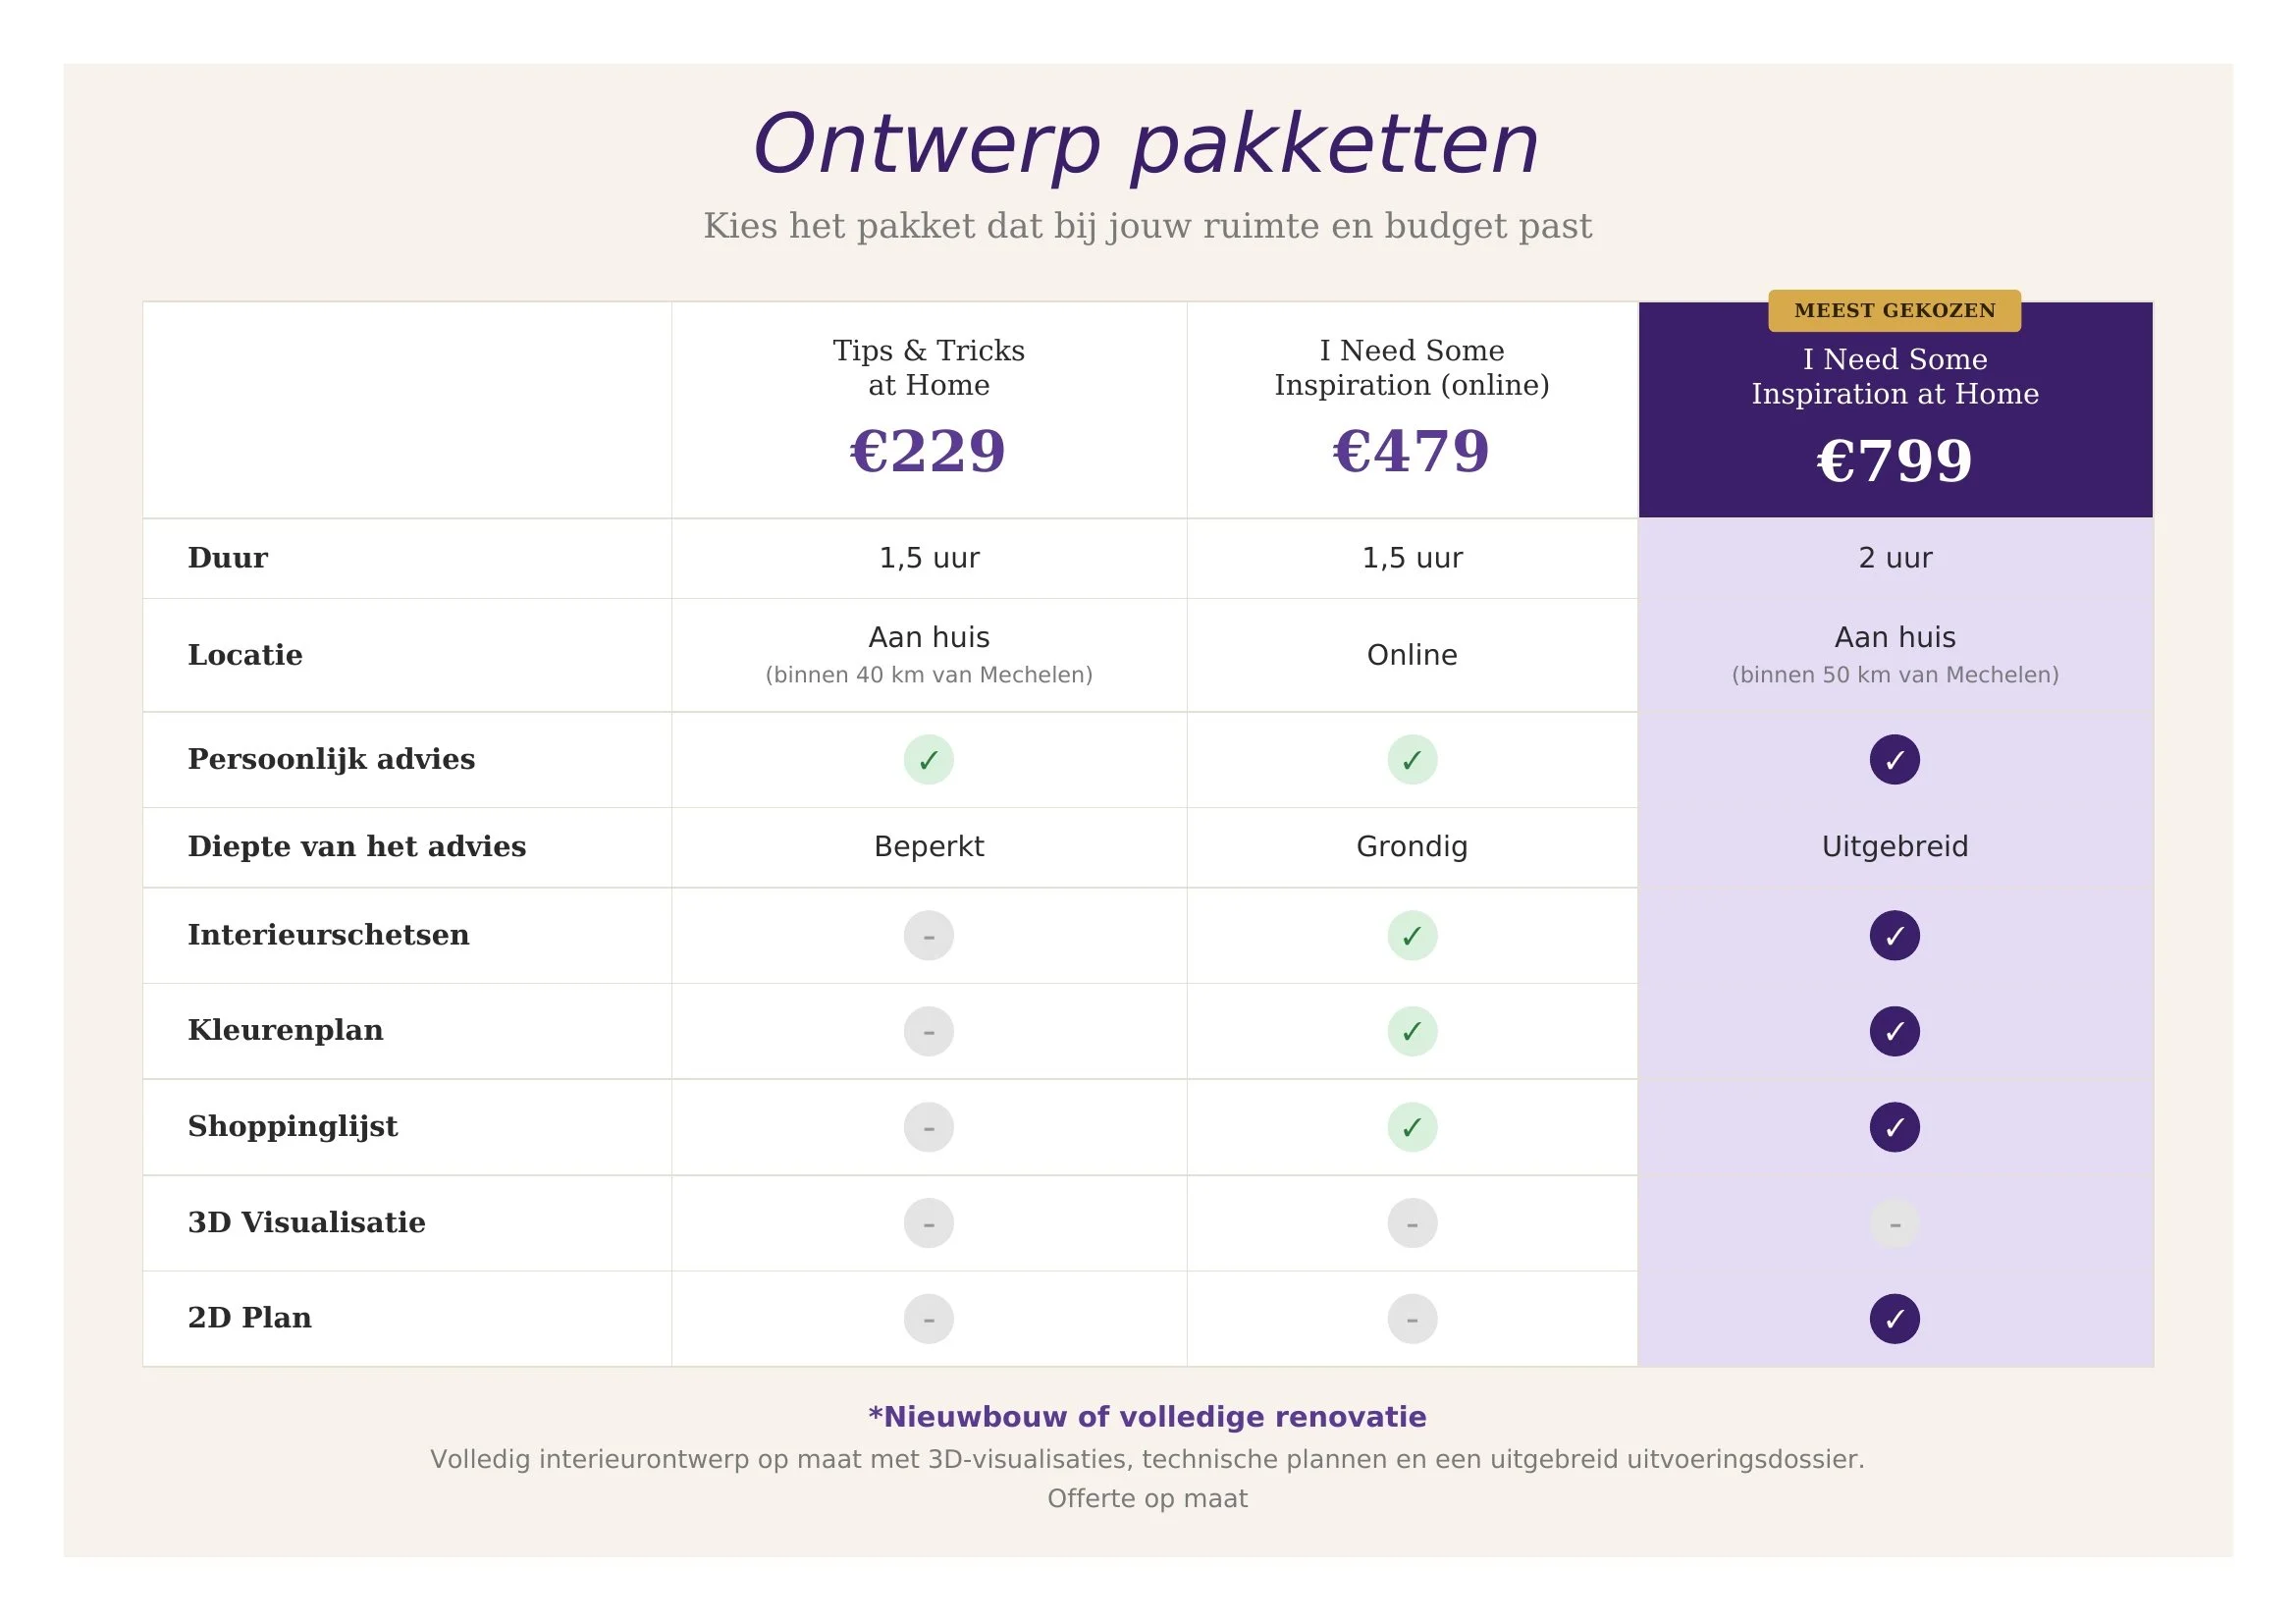This screenshot has height=1623, width=2296.
Task: Click the purple checkmark for Shoppinglijst in €799 column
Action: (1894, 1127)
